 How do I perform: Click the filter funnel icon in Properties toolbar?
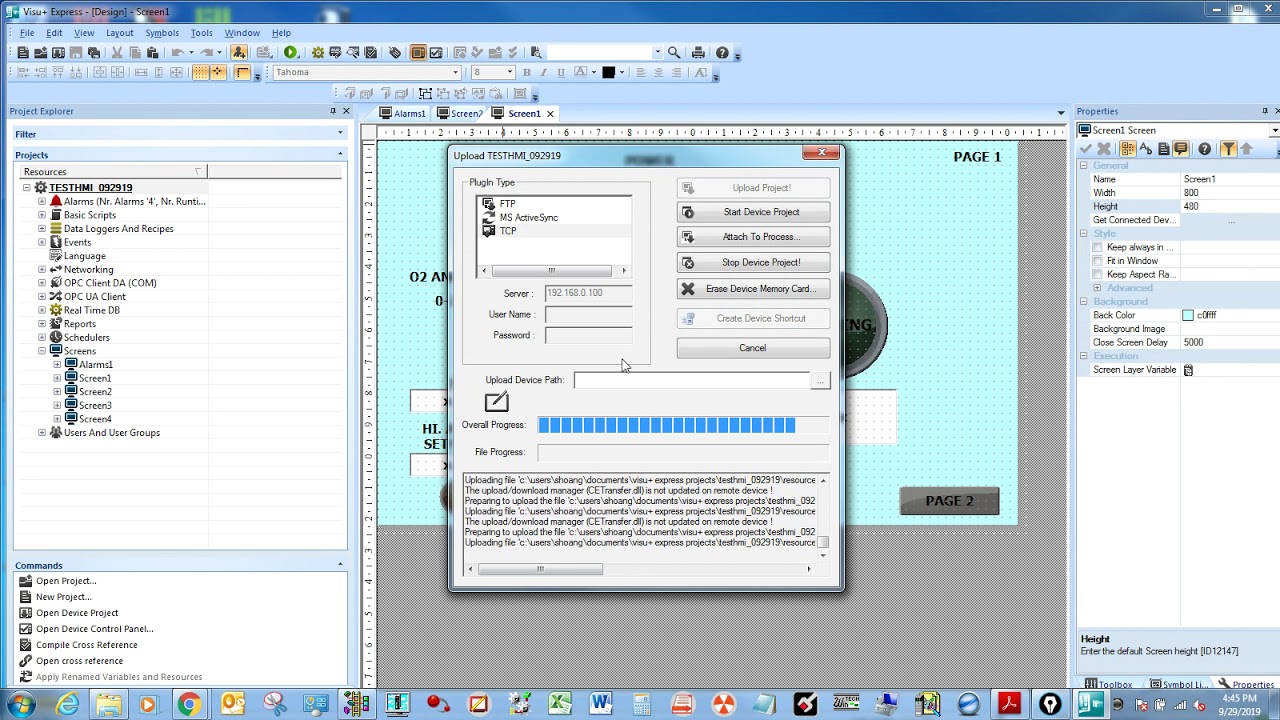[x=1229, y=149]
